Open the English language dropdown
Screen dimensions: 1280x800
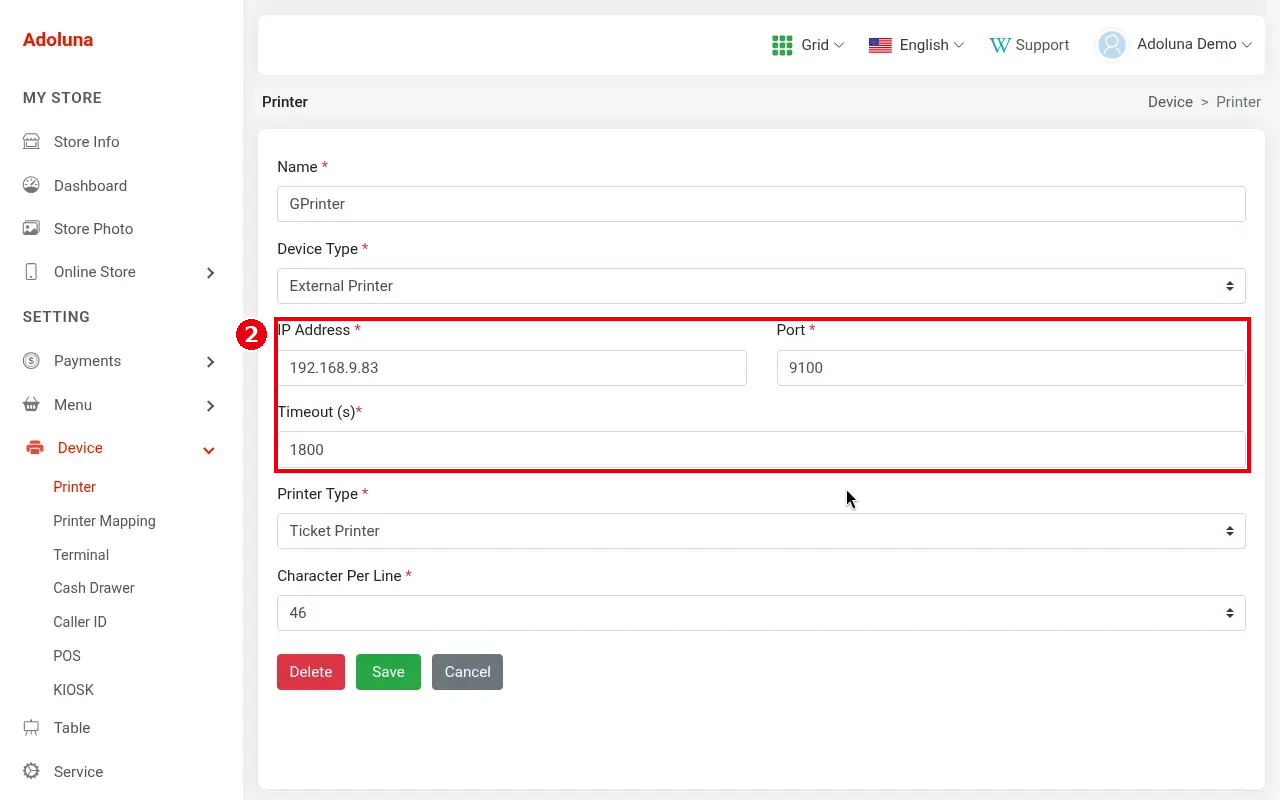pos(916,45)
